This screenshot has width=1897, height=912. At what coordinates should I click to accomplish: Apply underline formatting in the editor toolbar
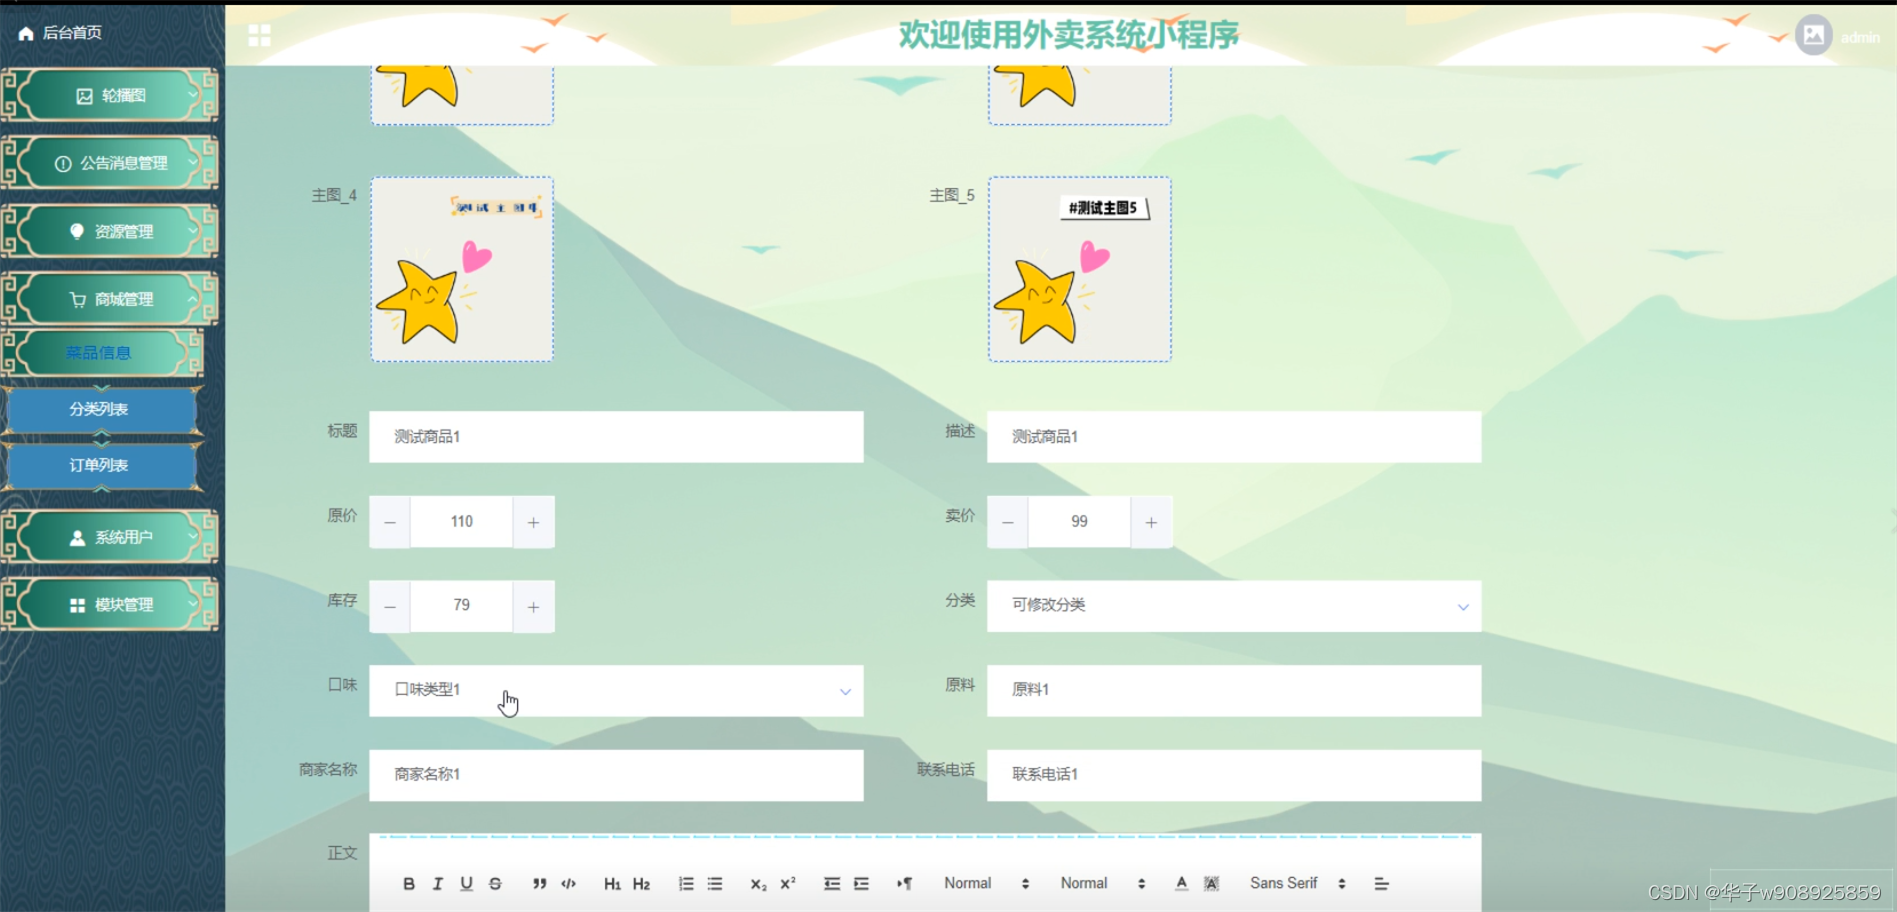pyautogui.click(x=466, y=883)
